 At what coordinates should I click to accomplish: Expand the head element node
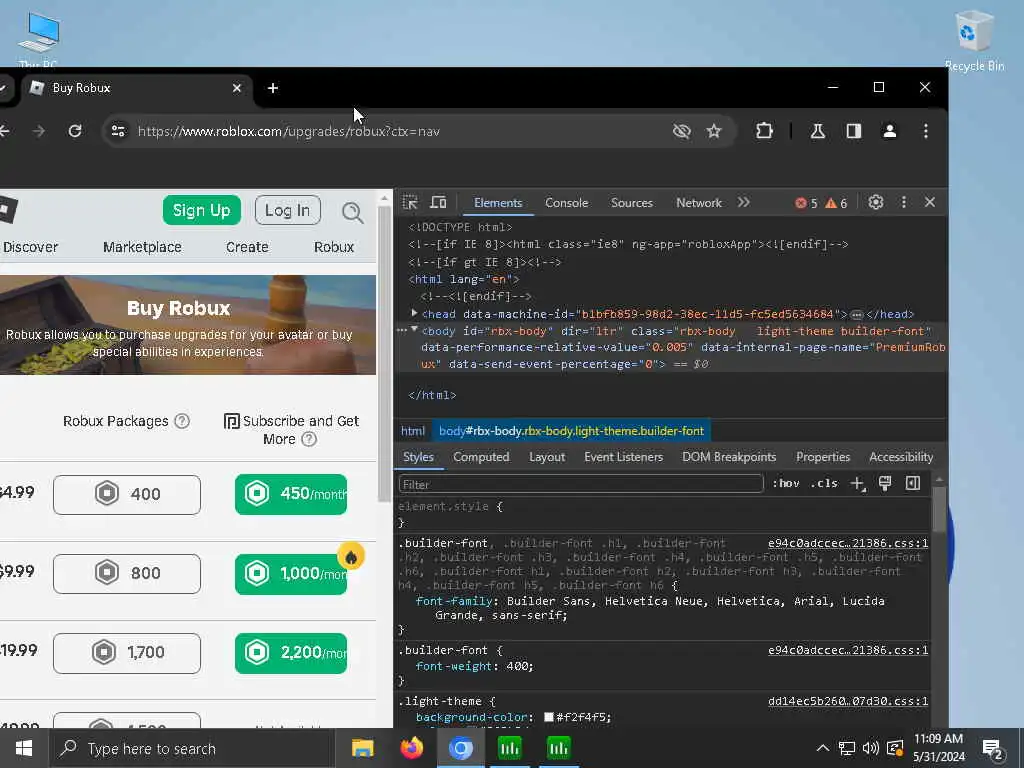click(414, 314)
